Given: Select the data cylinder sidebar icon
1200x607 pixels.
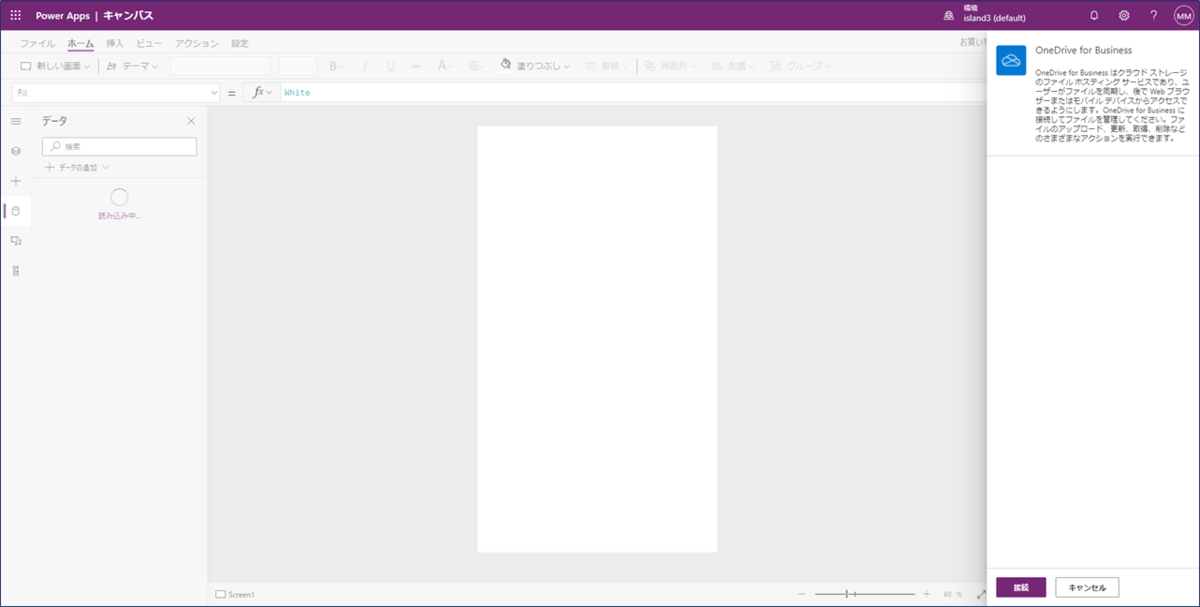Looking at the screenshot, I should [x=15, y=211].
